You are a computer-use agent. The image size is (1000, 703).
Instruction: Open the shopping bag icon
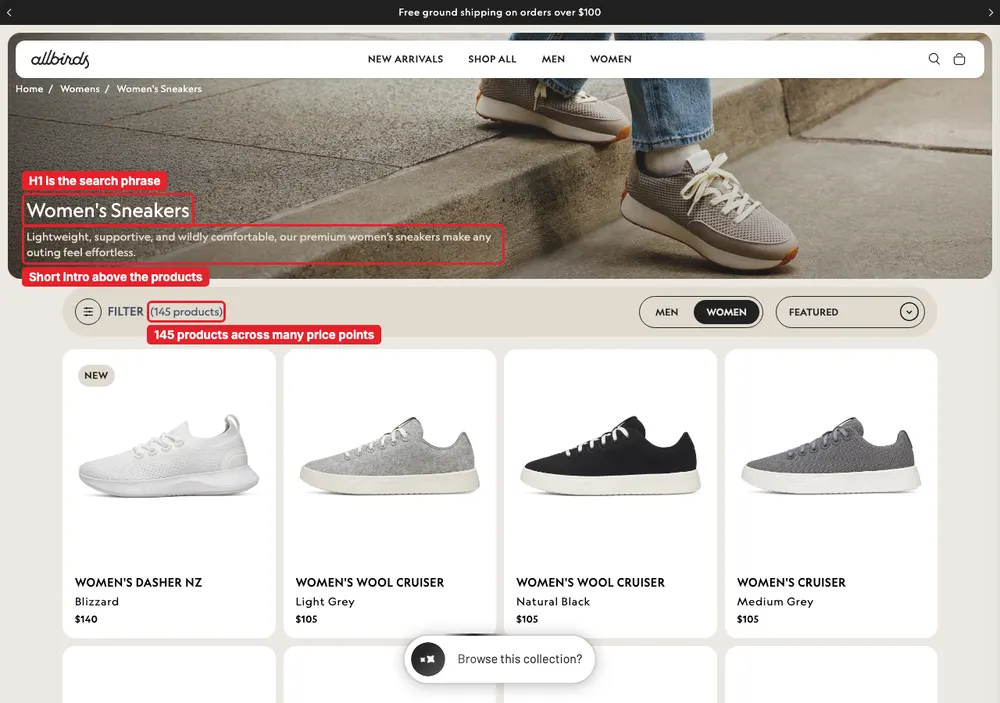[959, 59]
